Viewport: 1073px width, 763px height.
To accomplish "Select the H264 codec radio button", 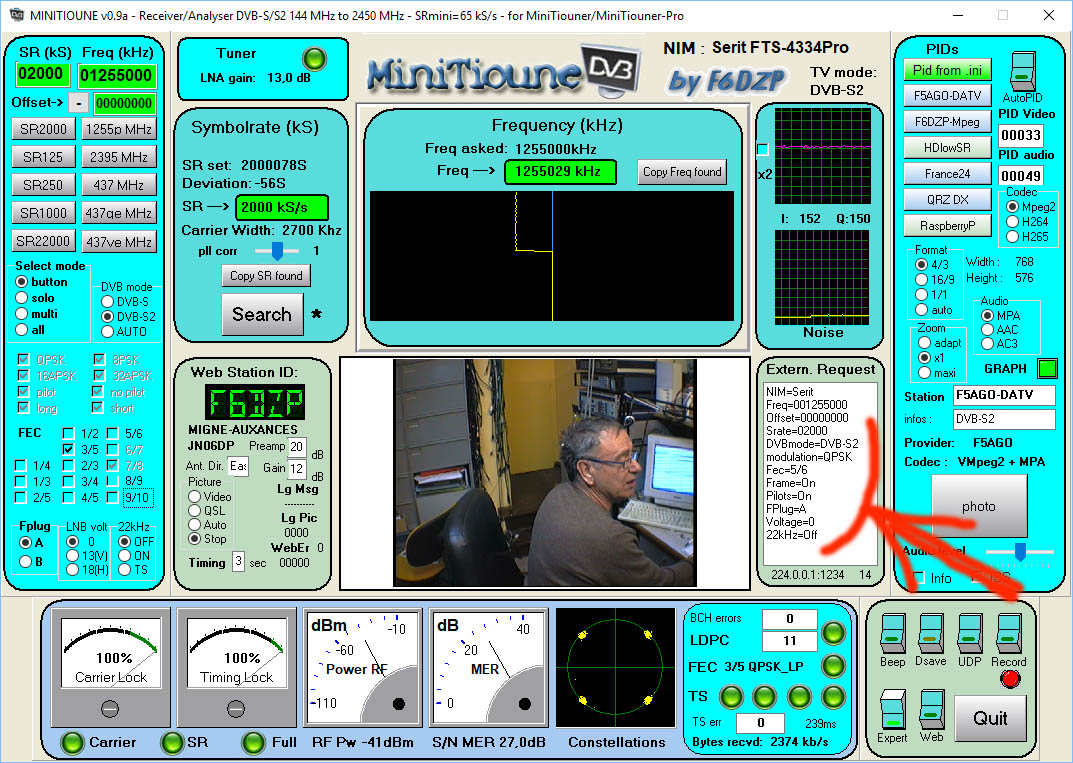I will point(1013,222).
